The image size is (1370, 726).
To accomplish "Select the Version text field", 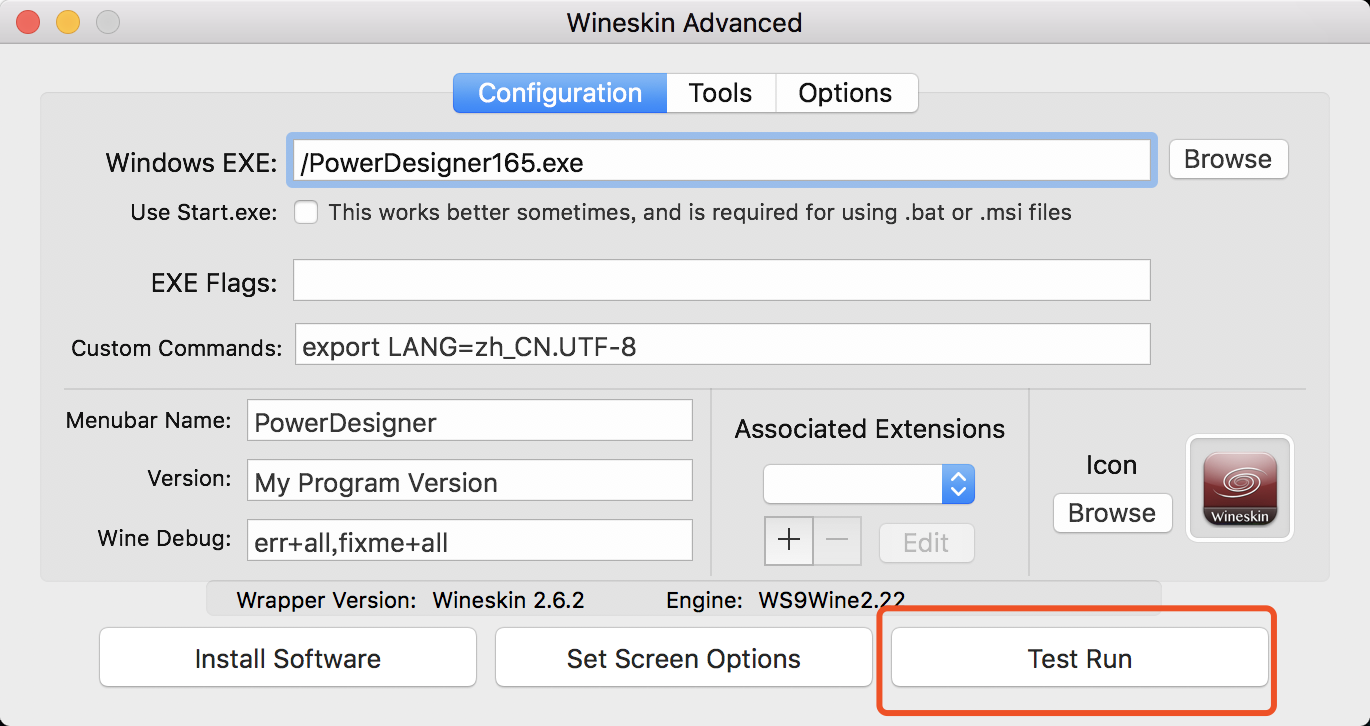I will (x=470, y=480).
